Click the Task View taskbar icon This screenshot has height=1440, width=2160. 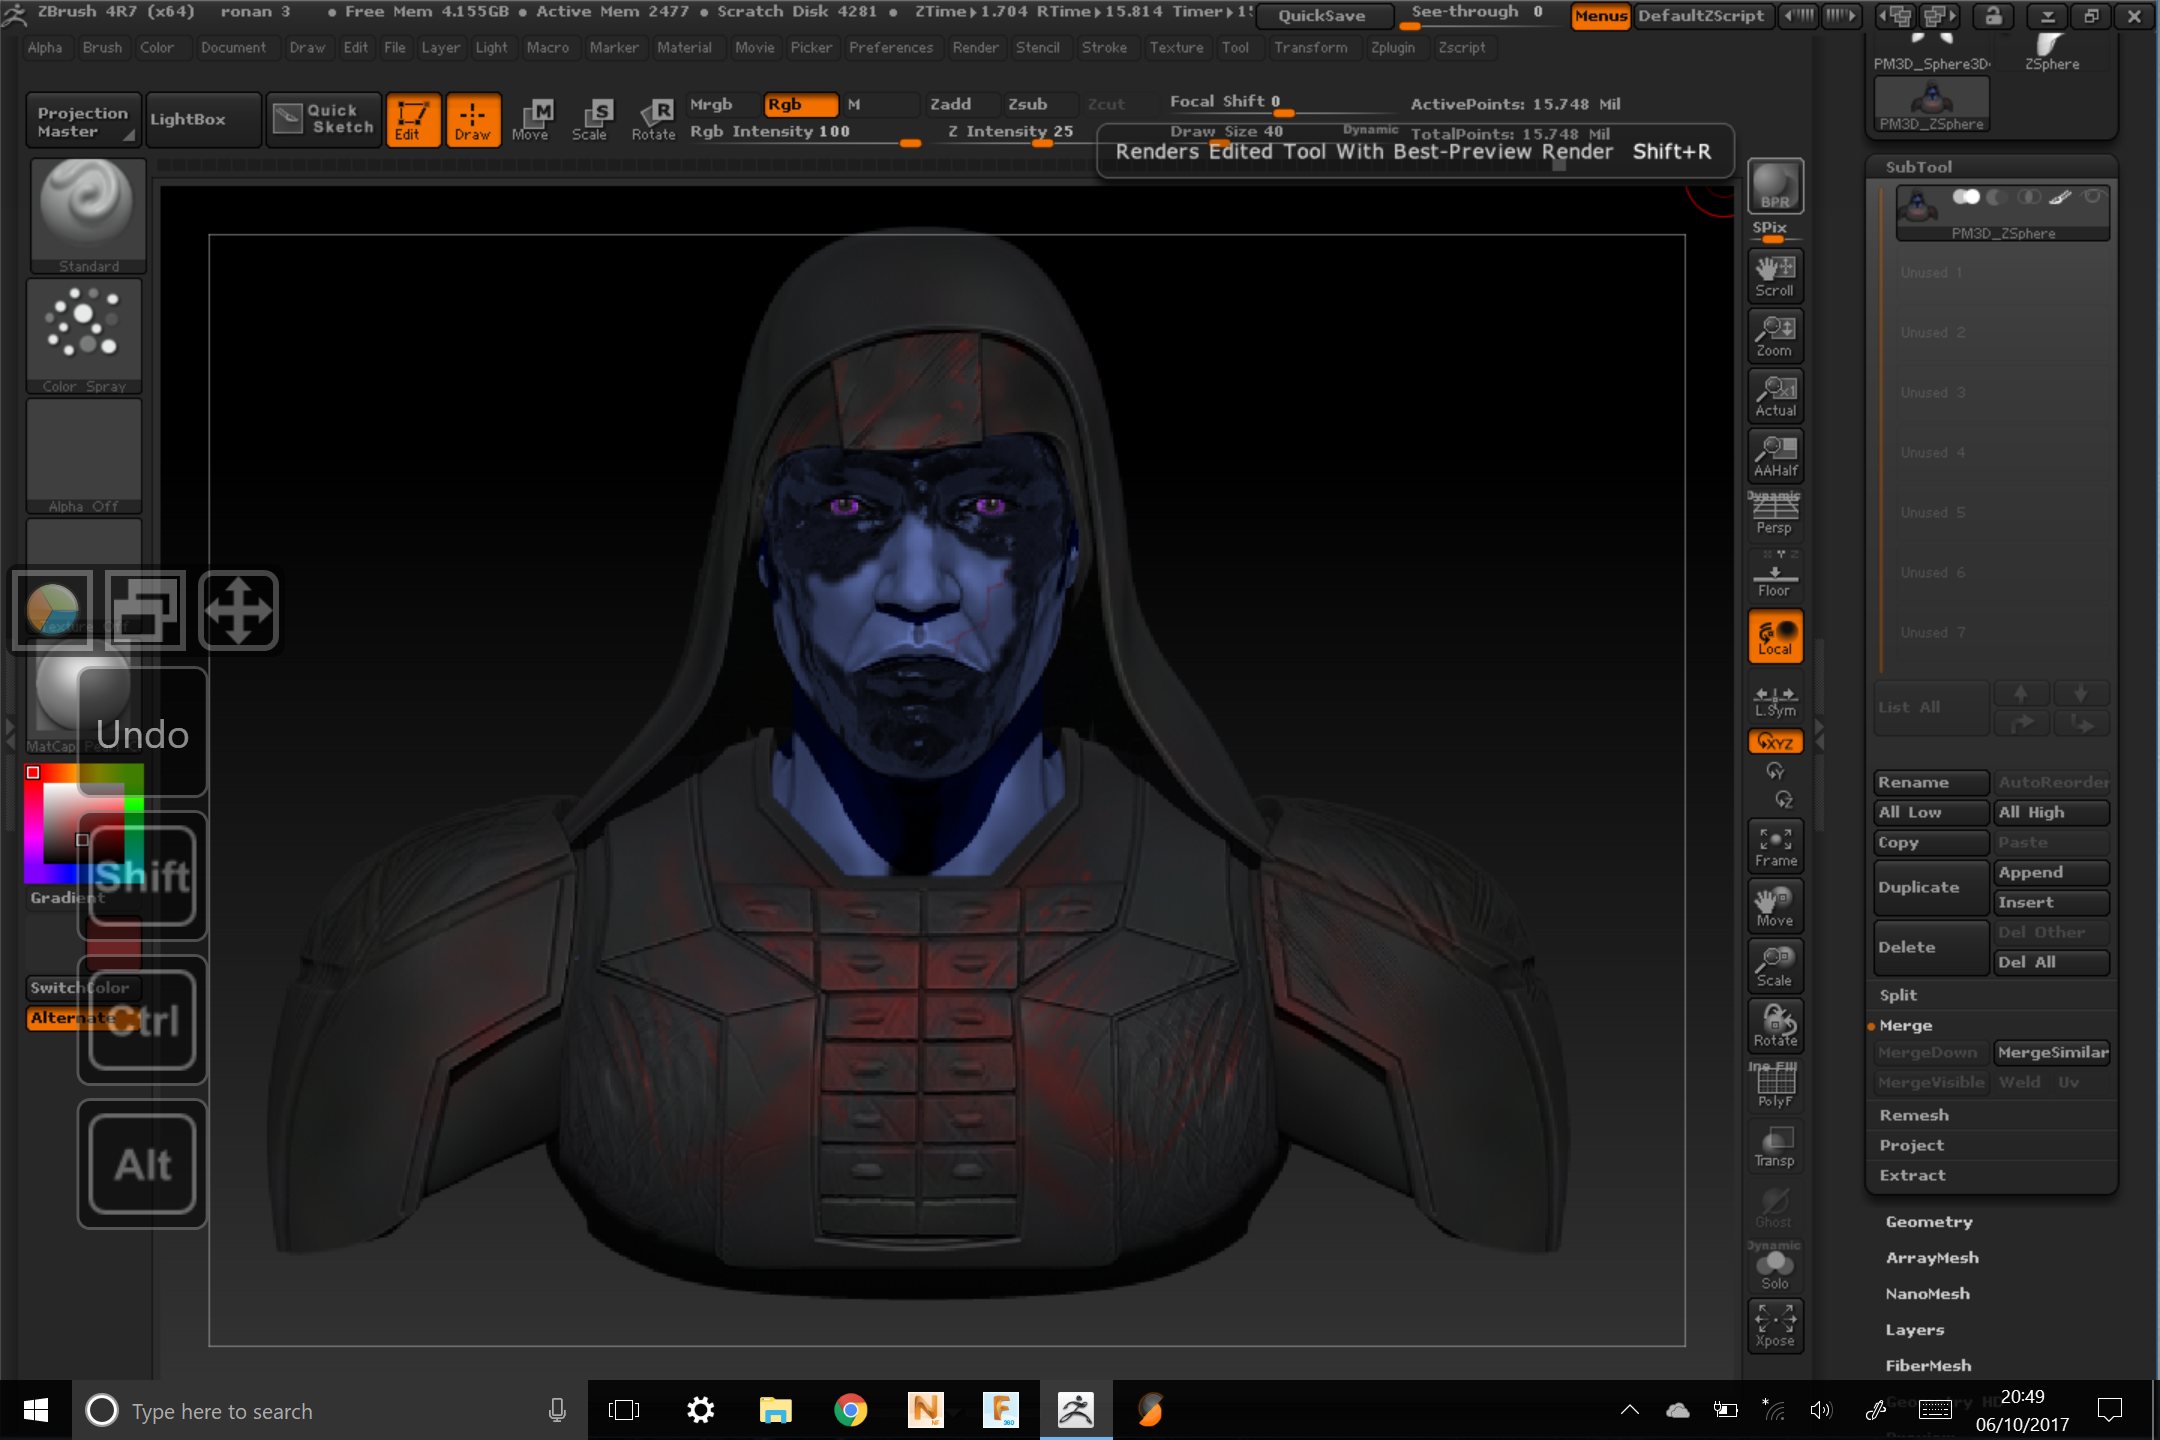(624, 1410)
